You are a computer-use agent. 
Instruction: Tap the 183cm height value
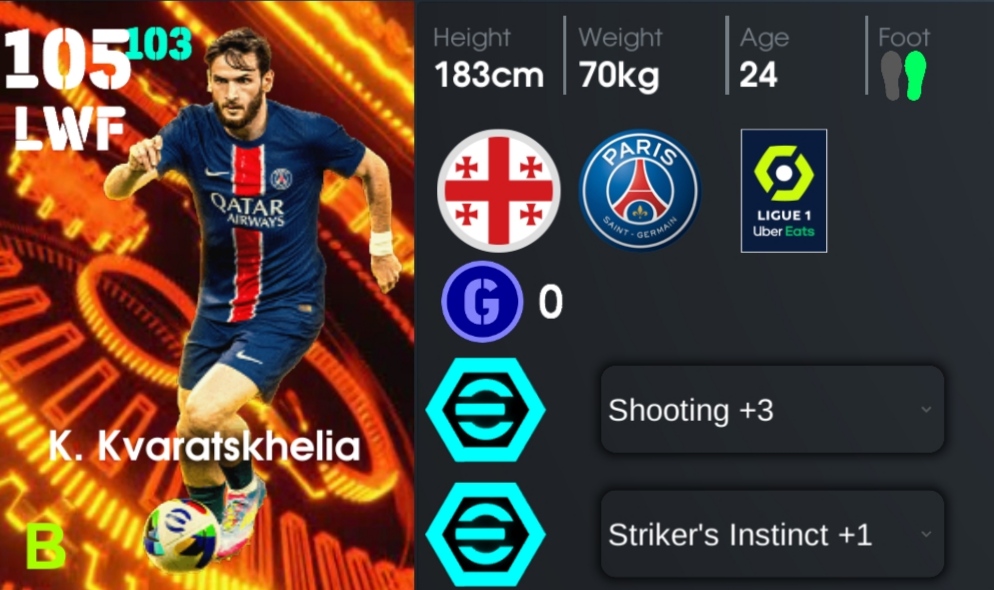click(x=489, y=75)
